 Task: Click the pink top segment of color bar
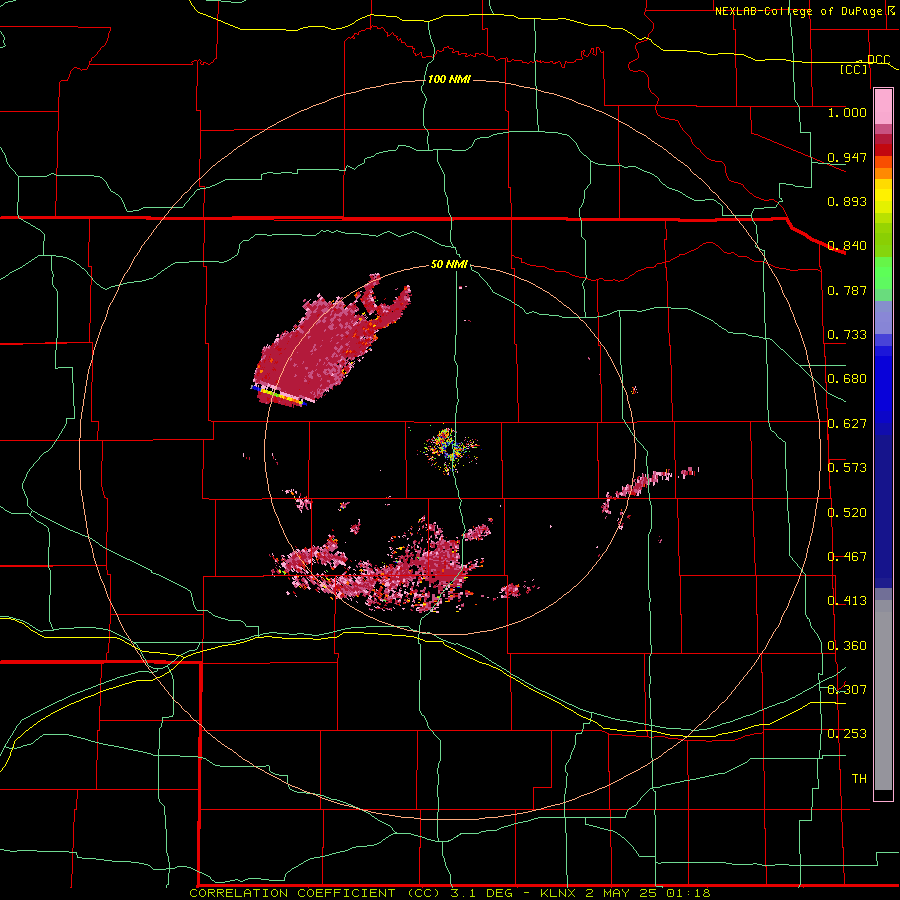pyautogui.click(x=883, y=107)
